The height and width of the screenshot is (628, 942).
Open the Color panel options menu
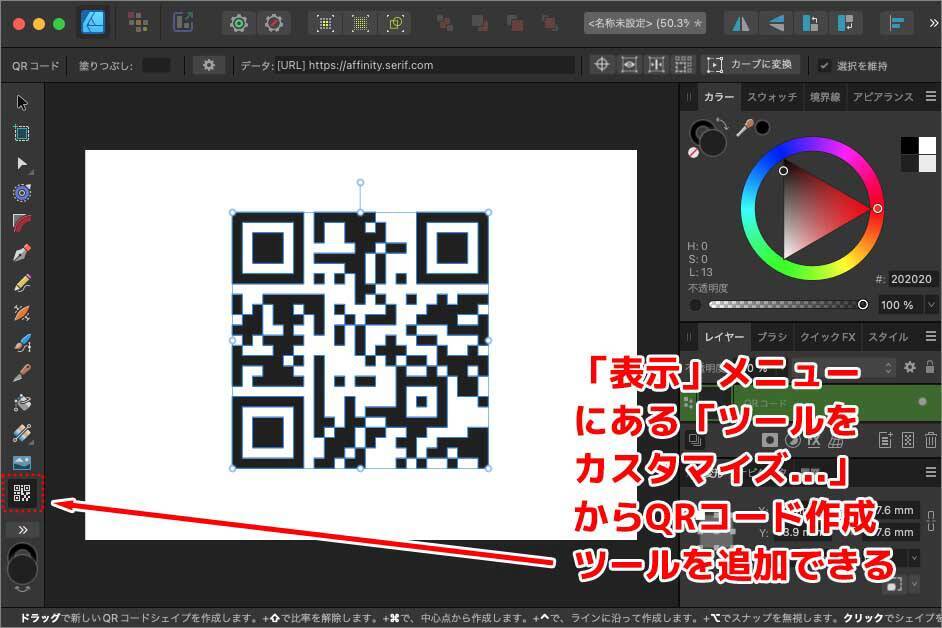coord(931,97)
